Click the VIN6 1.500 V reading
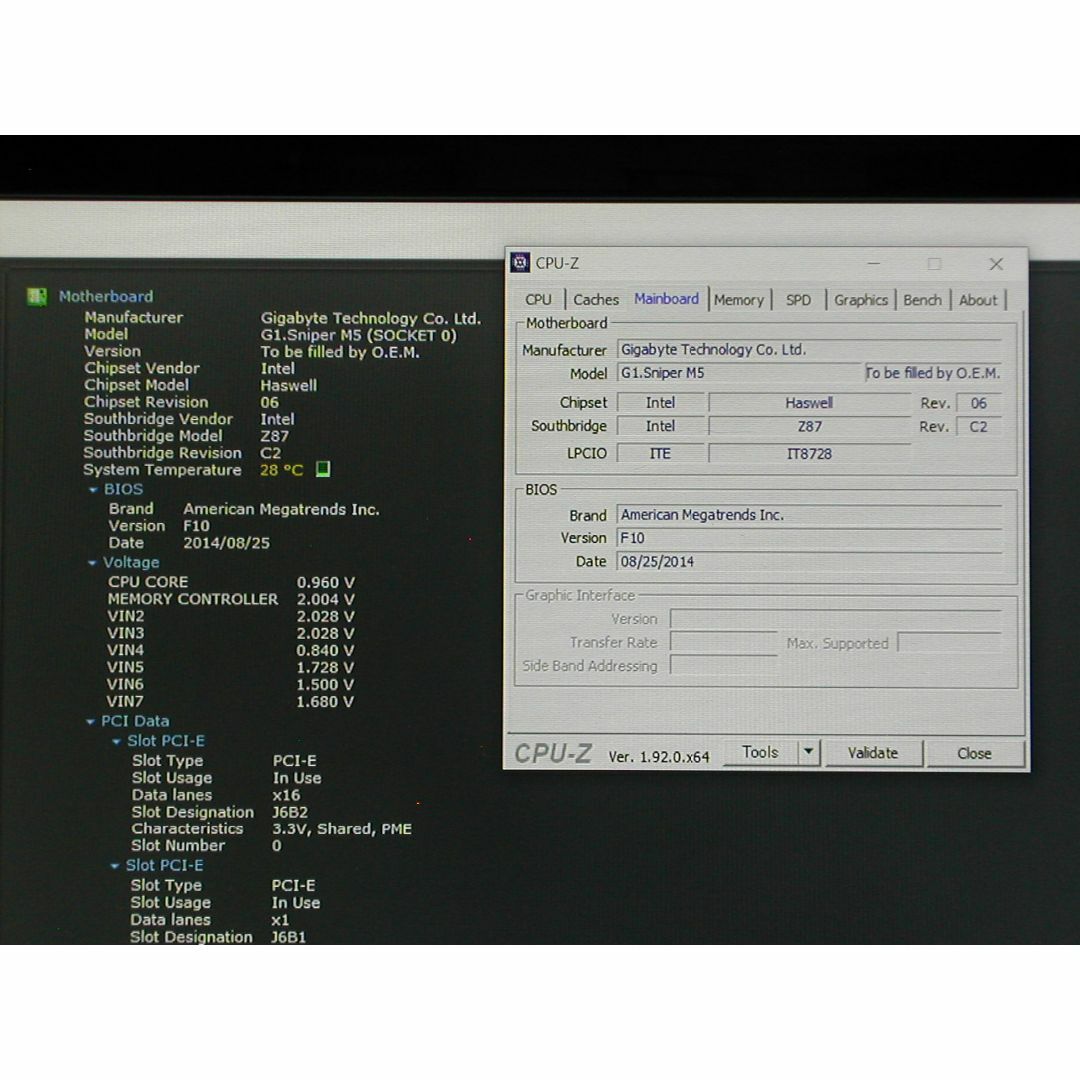 coord(324,685)
